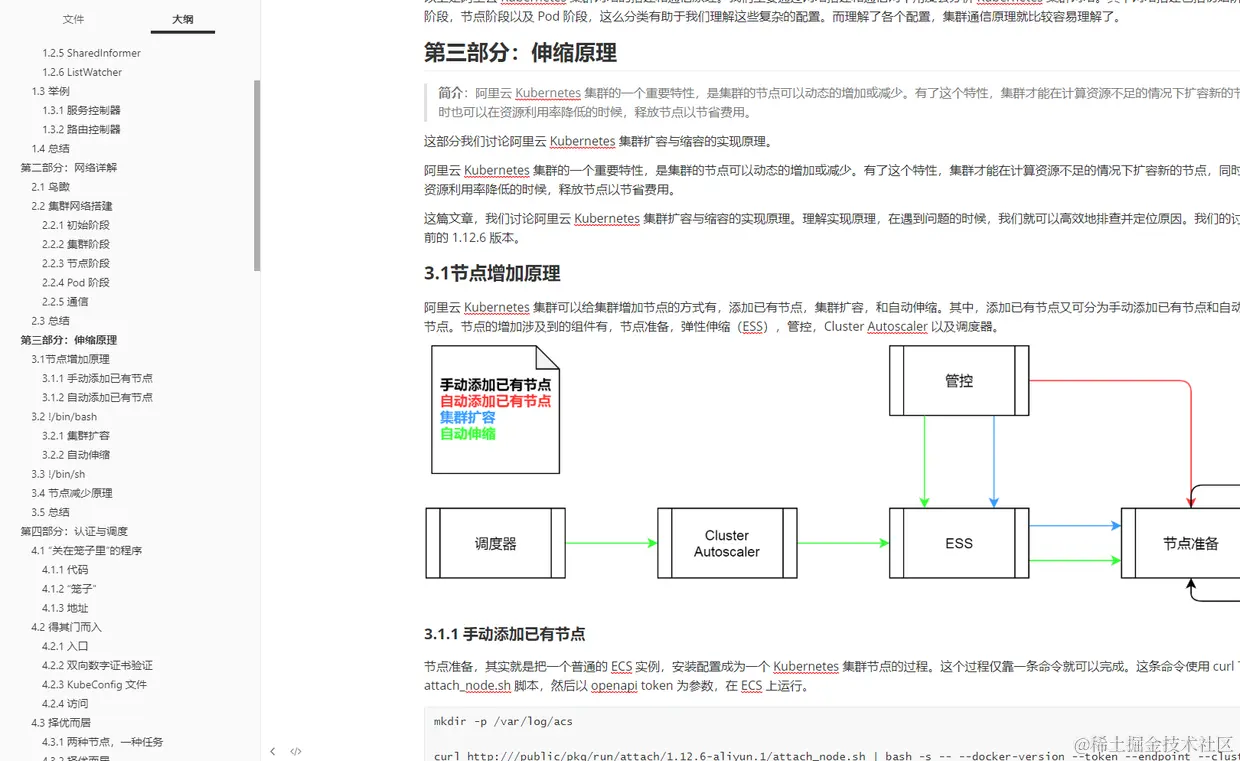Open outline item 3.2.1 集群扩容

(x=76, y=435)
